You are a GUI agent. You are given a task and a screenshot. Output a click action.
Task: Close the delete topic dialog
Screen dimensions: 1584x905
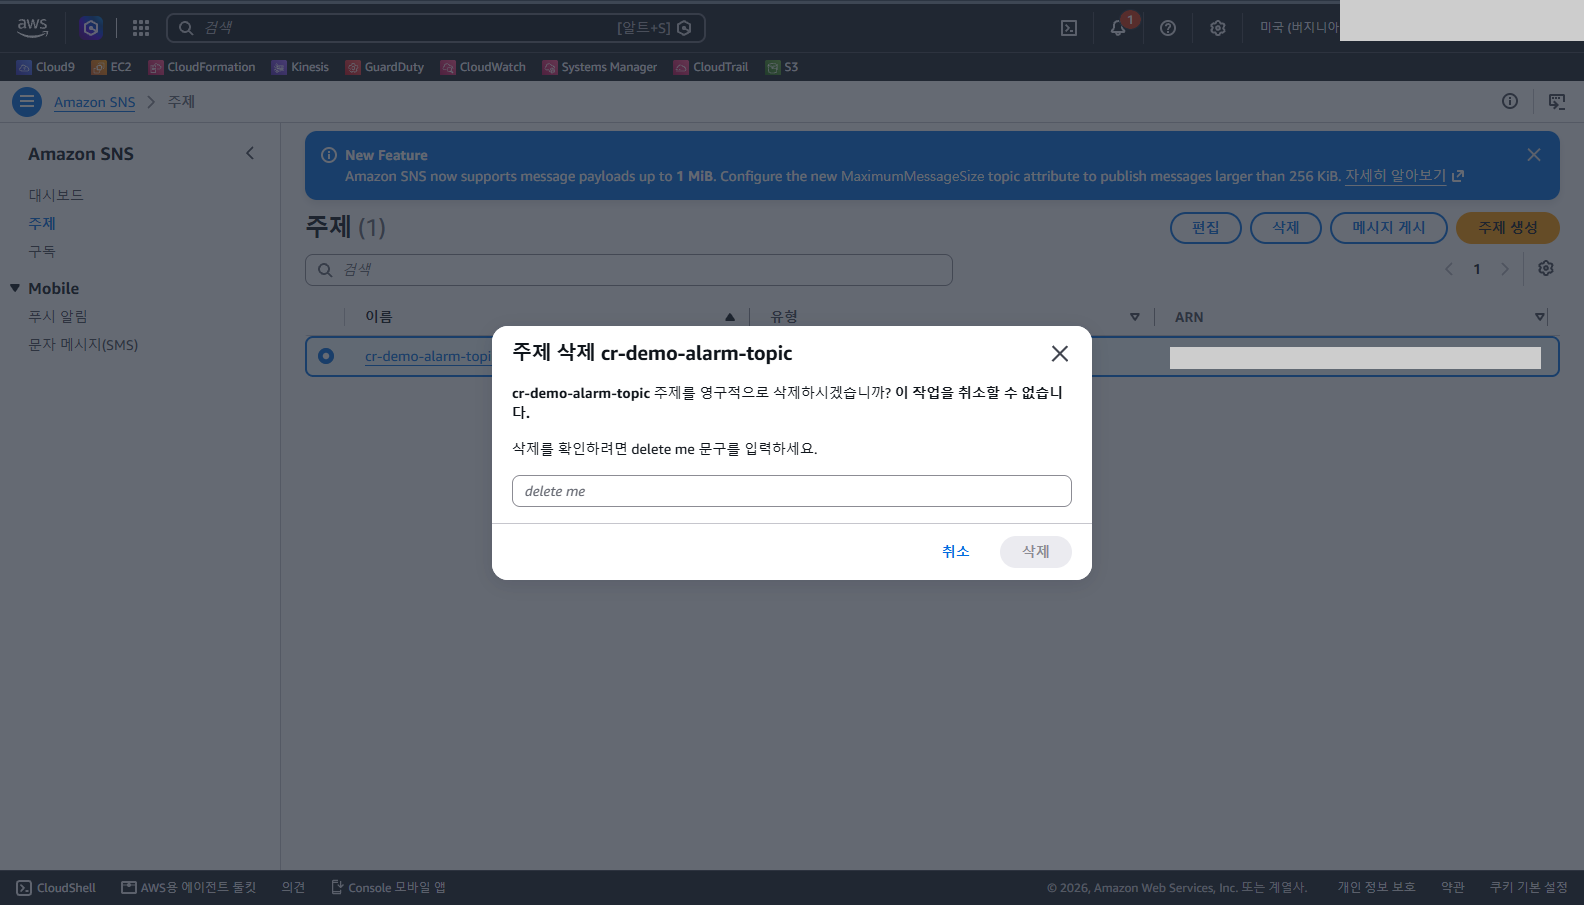tap(1060, 353)
